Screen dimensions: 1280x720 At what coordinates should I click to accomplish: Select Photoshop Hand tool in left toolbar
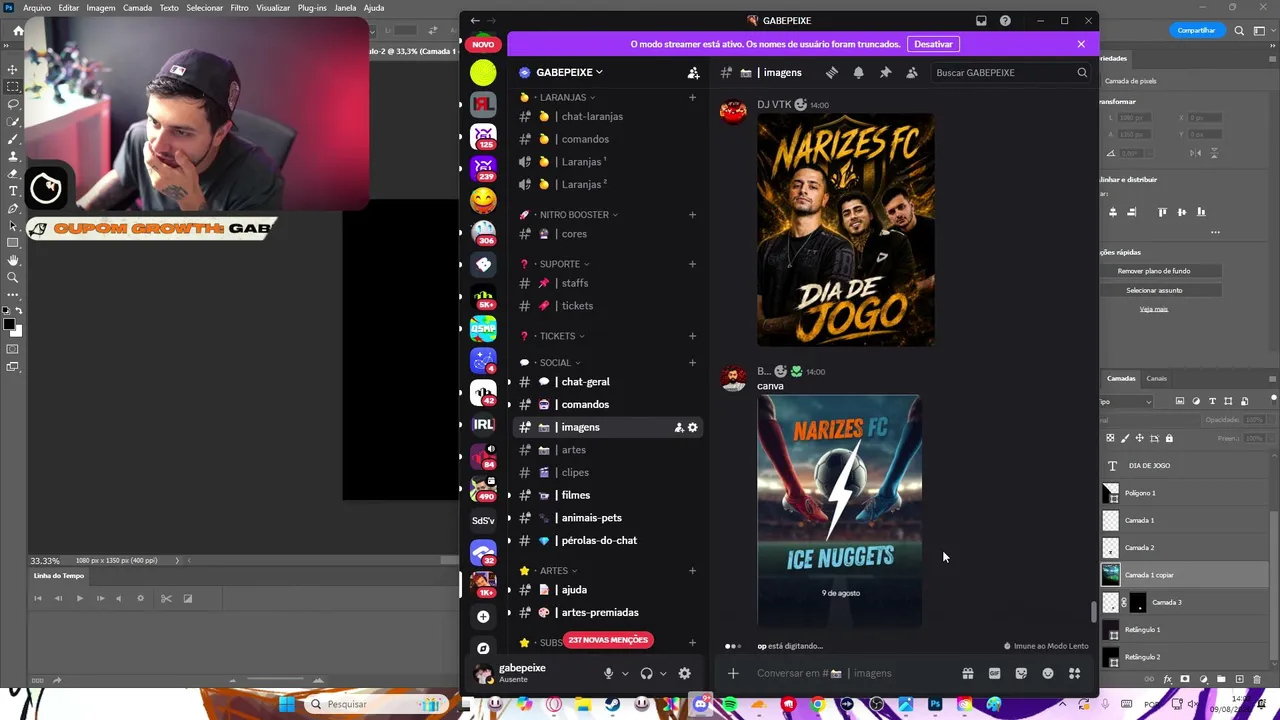point(13,260)
